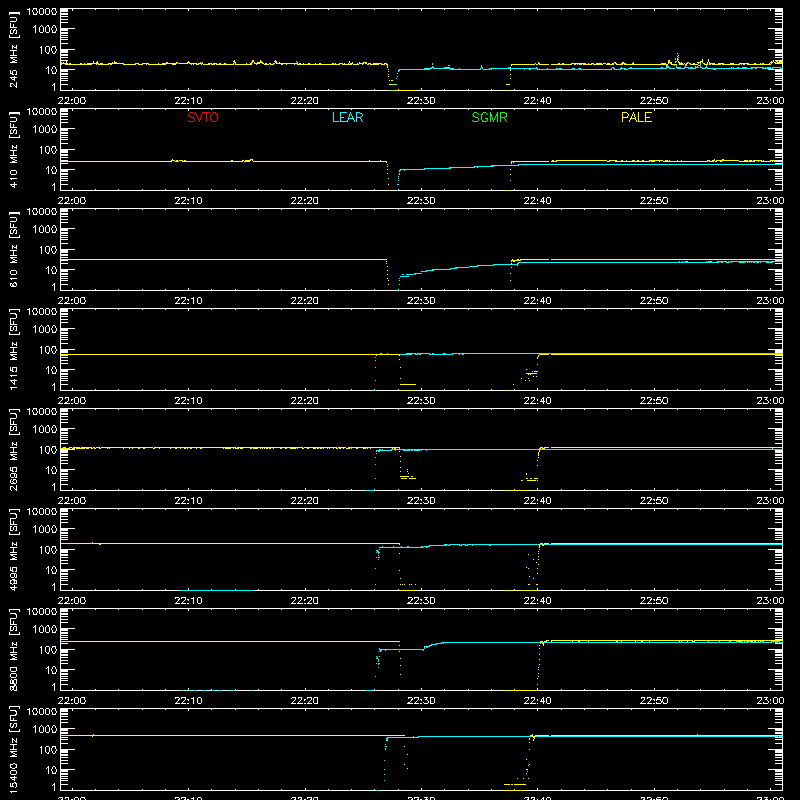
Task: Click 22:50 time label below 610 MHz plot
Action: coord(654,301)
